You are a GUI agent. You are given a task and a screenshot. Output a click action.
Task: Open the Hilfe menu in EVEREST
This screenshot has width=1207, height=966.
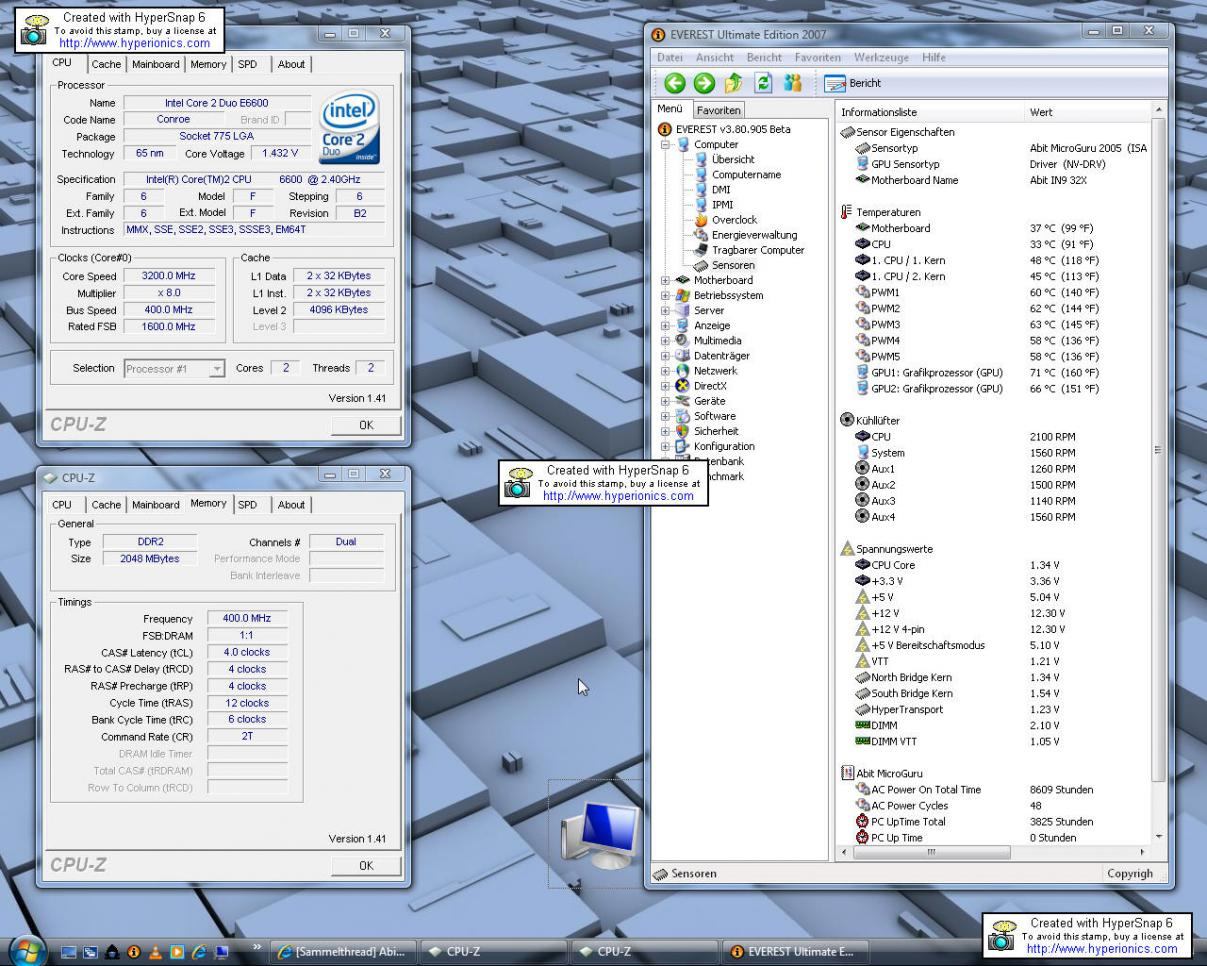point(934,57)
